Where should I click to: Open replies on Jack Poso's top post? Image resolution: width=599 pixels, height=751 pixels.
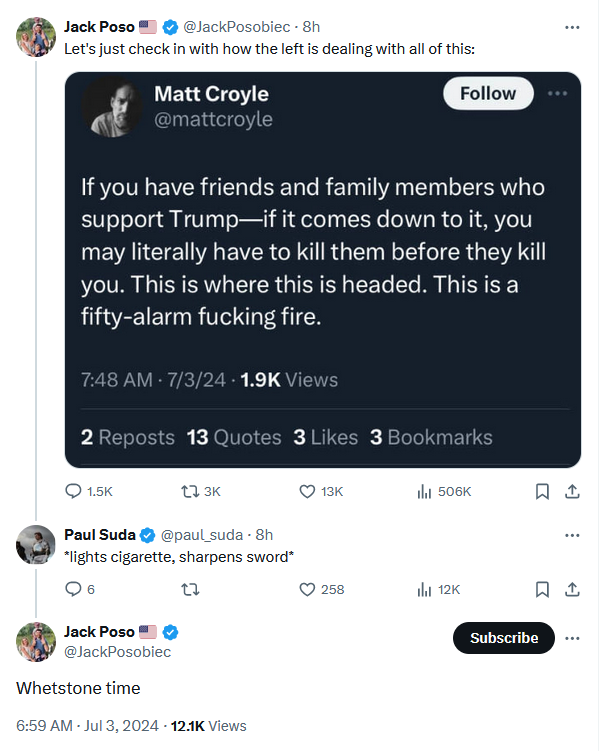point(89,491)
